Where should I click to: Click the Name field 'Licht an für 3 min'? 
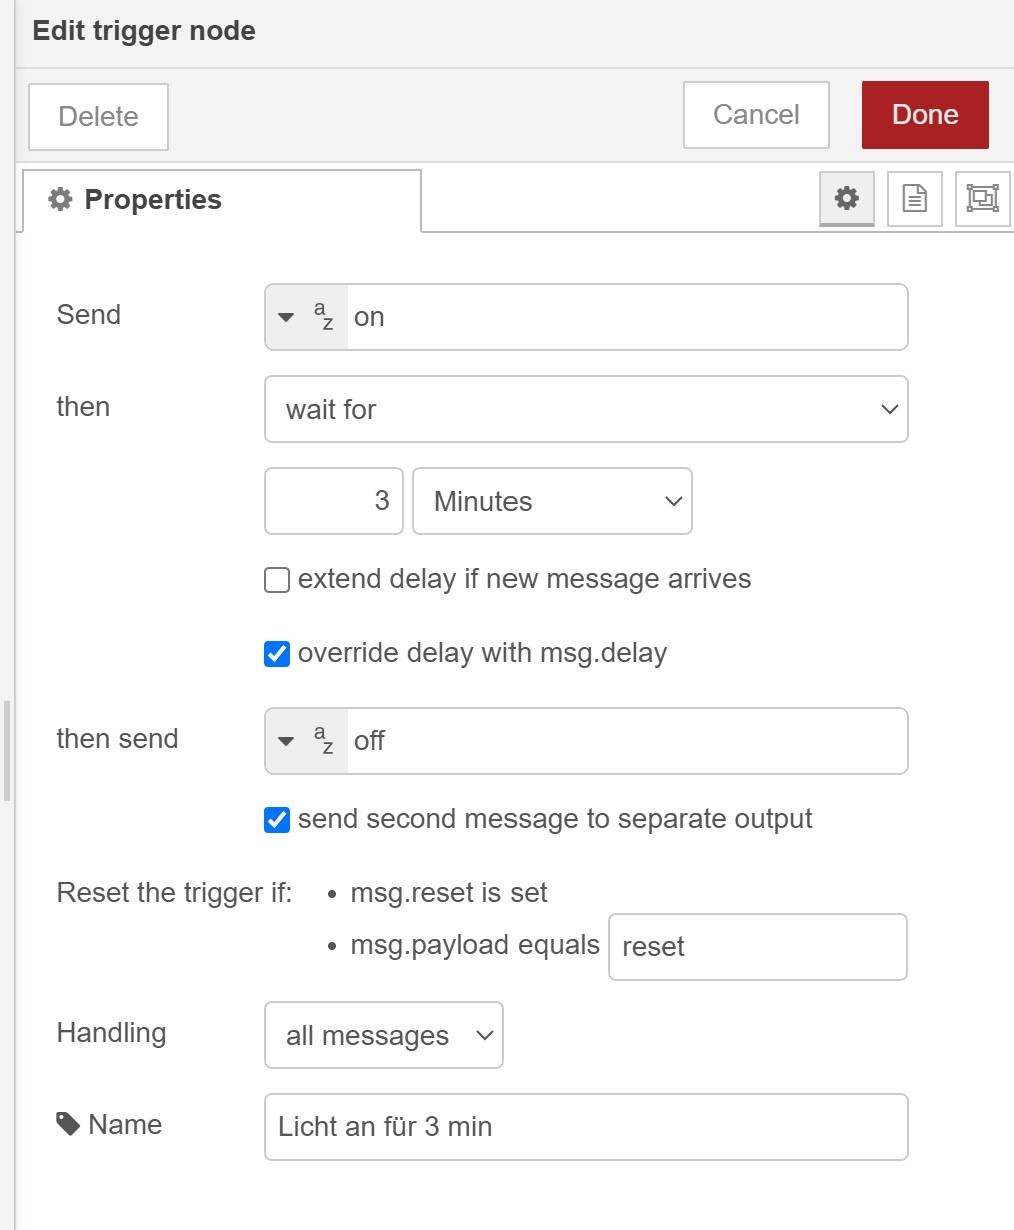point(586,1127)
